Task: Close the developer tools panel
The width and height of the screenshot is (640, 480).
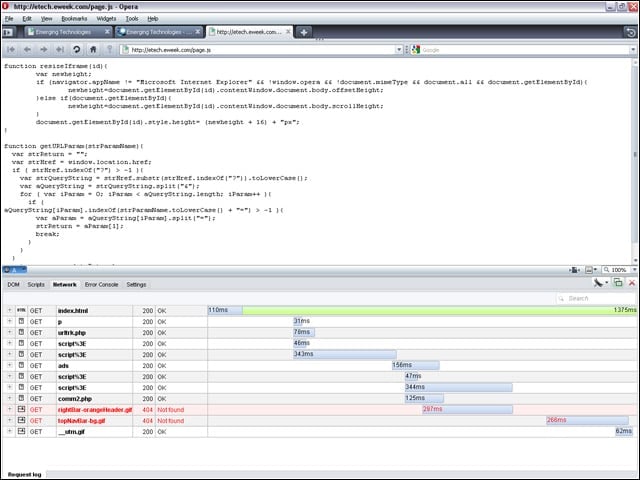Action: (x=632, y=282)
